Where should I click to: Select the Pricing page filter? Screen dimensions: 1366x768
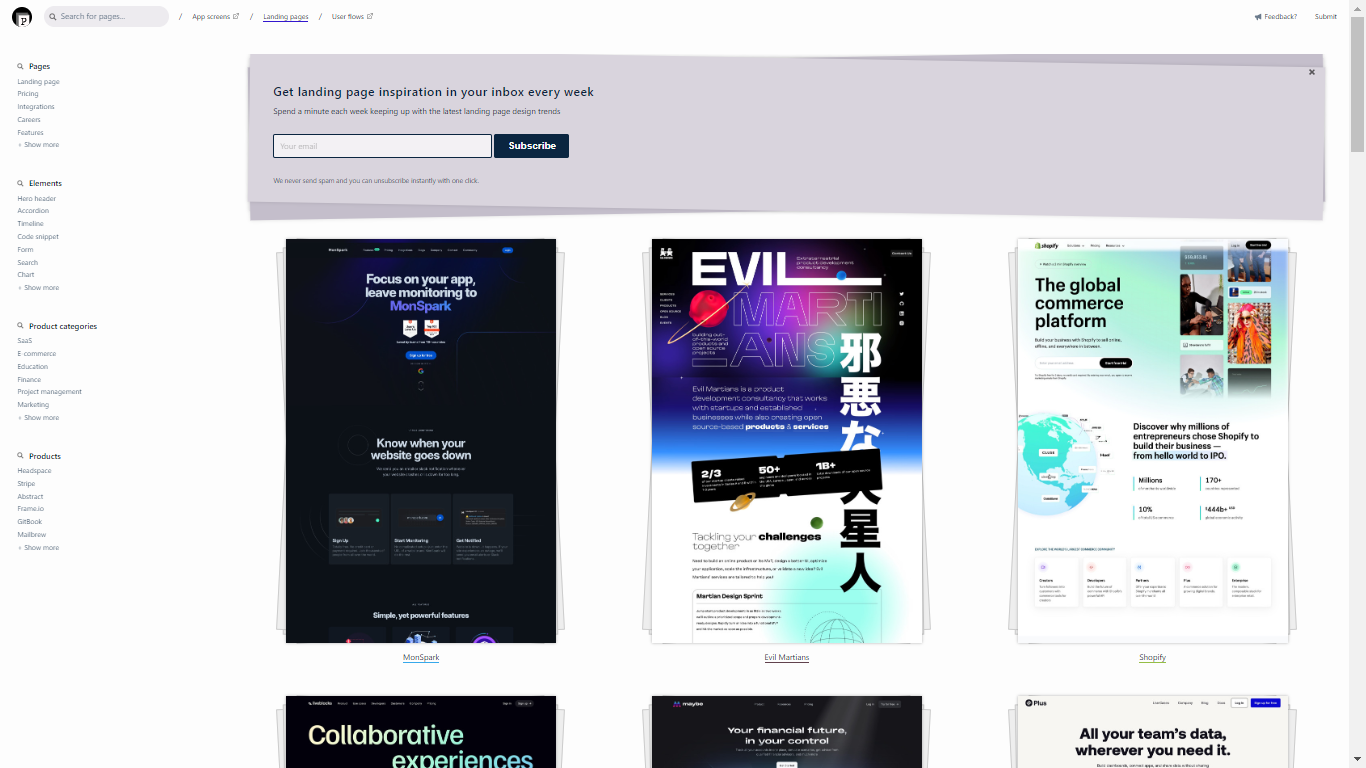(28, 94)
